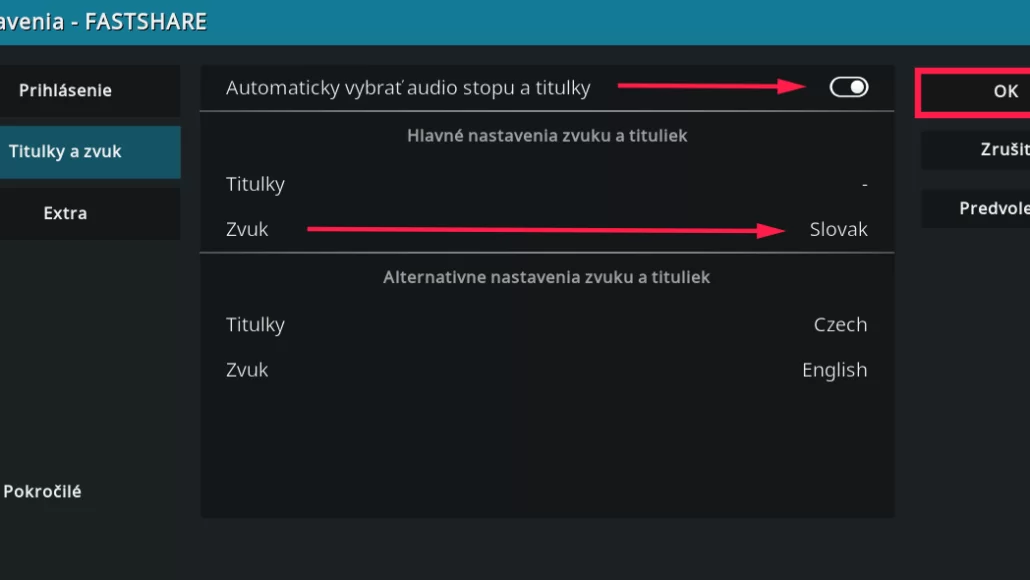Open alternative Titulky selector set to Czech
1030x580 pixels.
point(547,324)
